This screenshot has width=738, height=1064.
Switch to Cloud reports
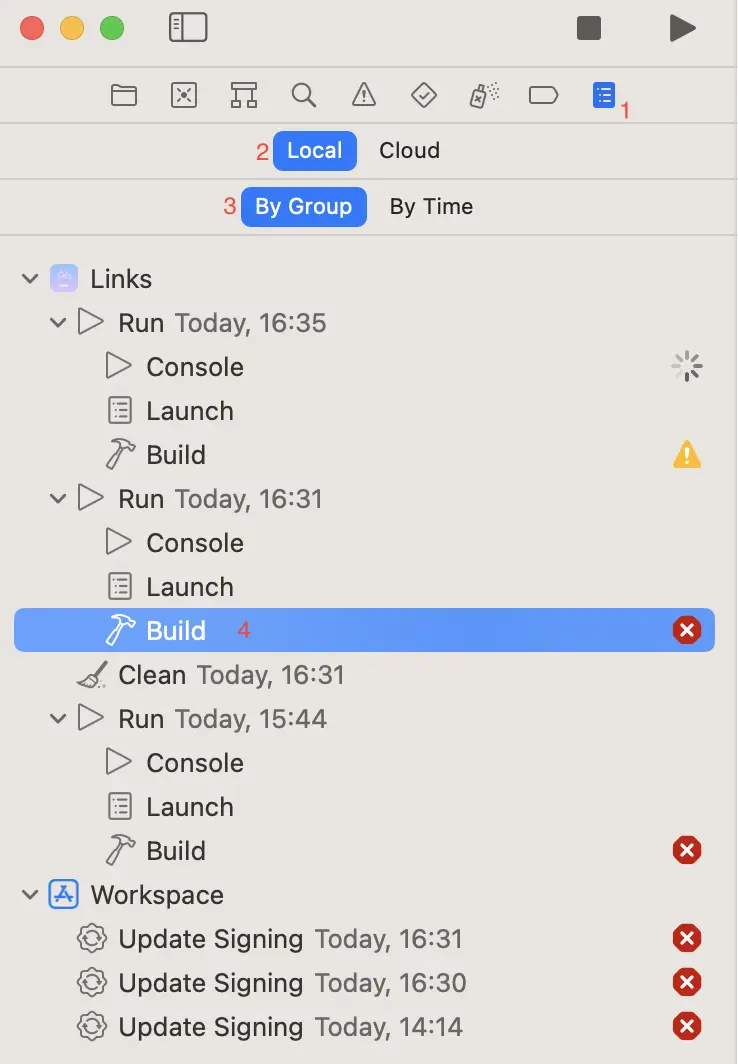[x=409, y=151]
